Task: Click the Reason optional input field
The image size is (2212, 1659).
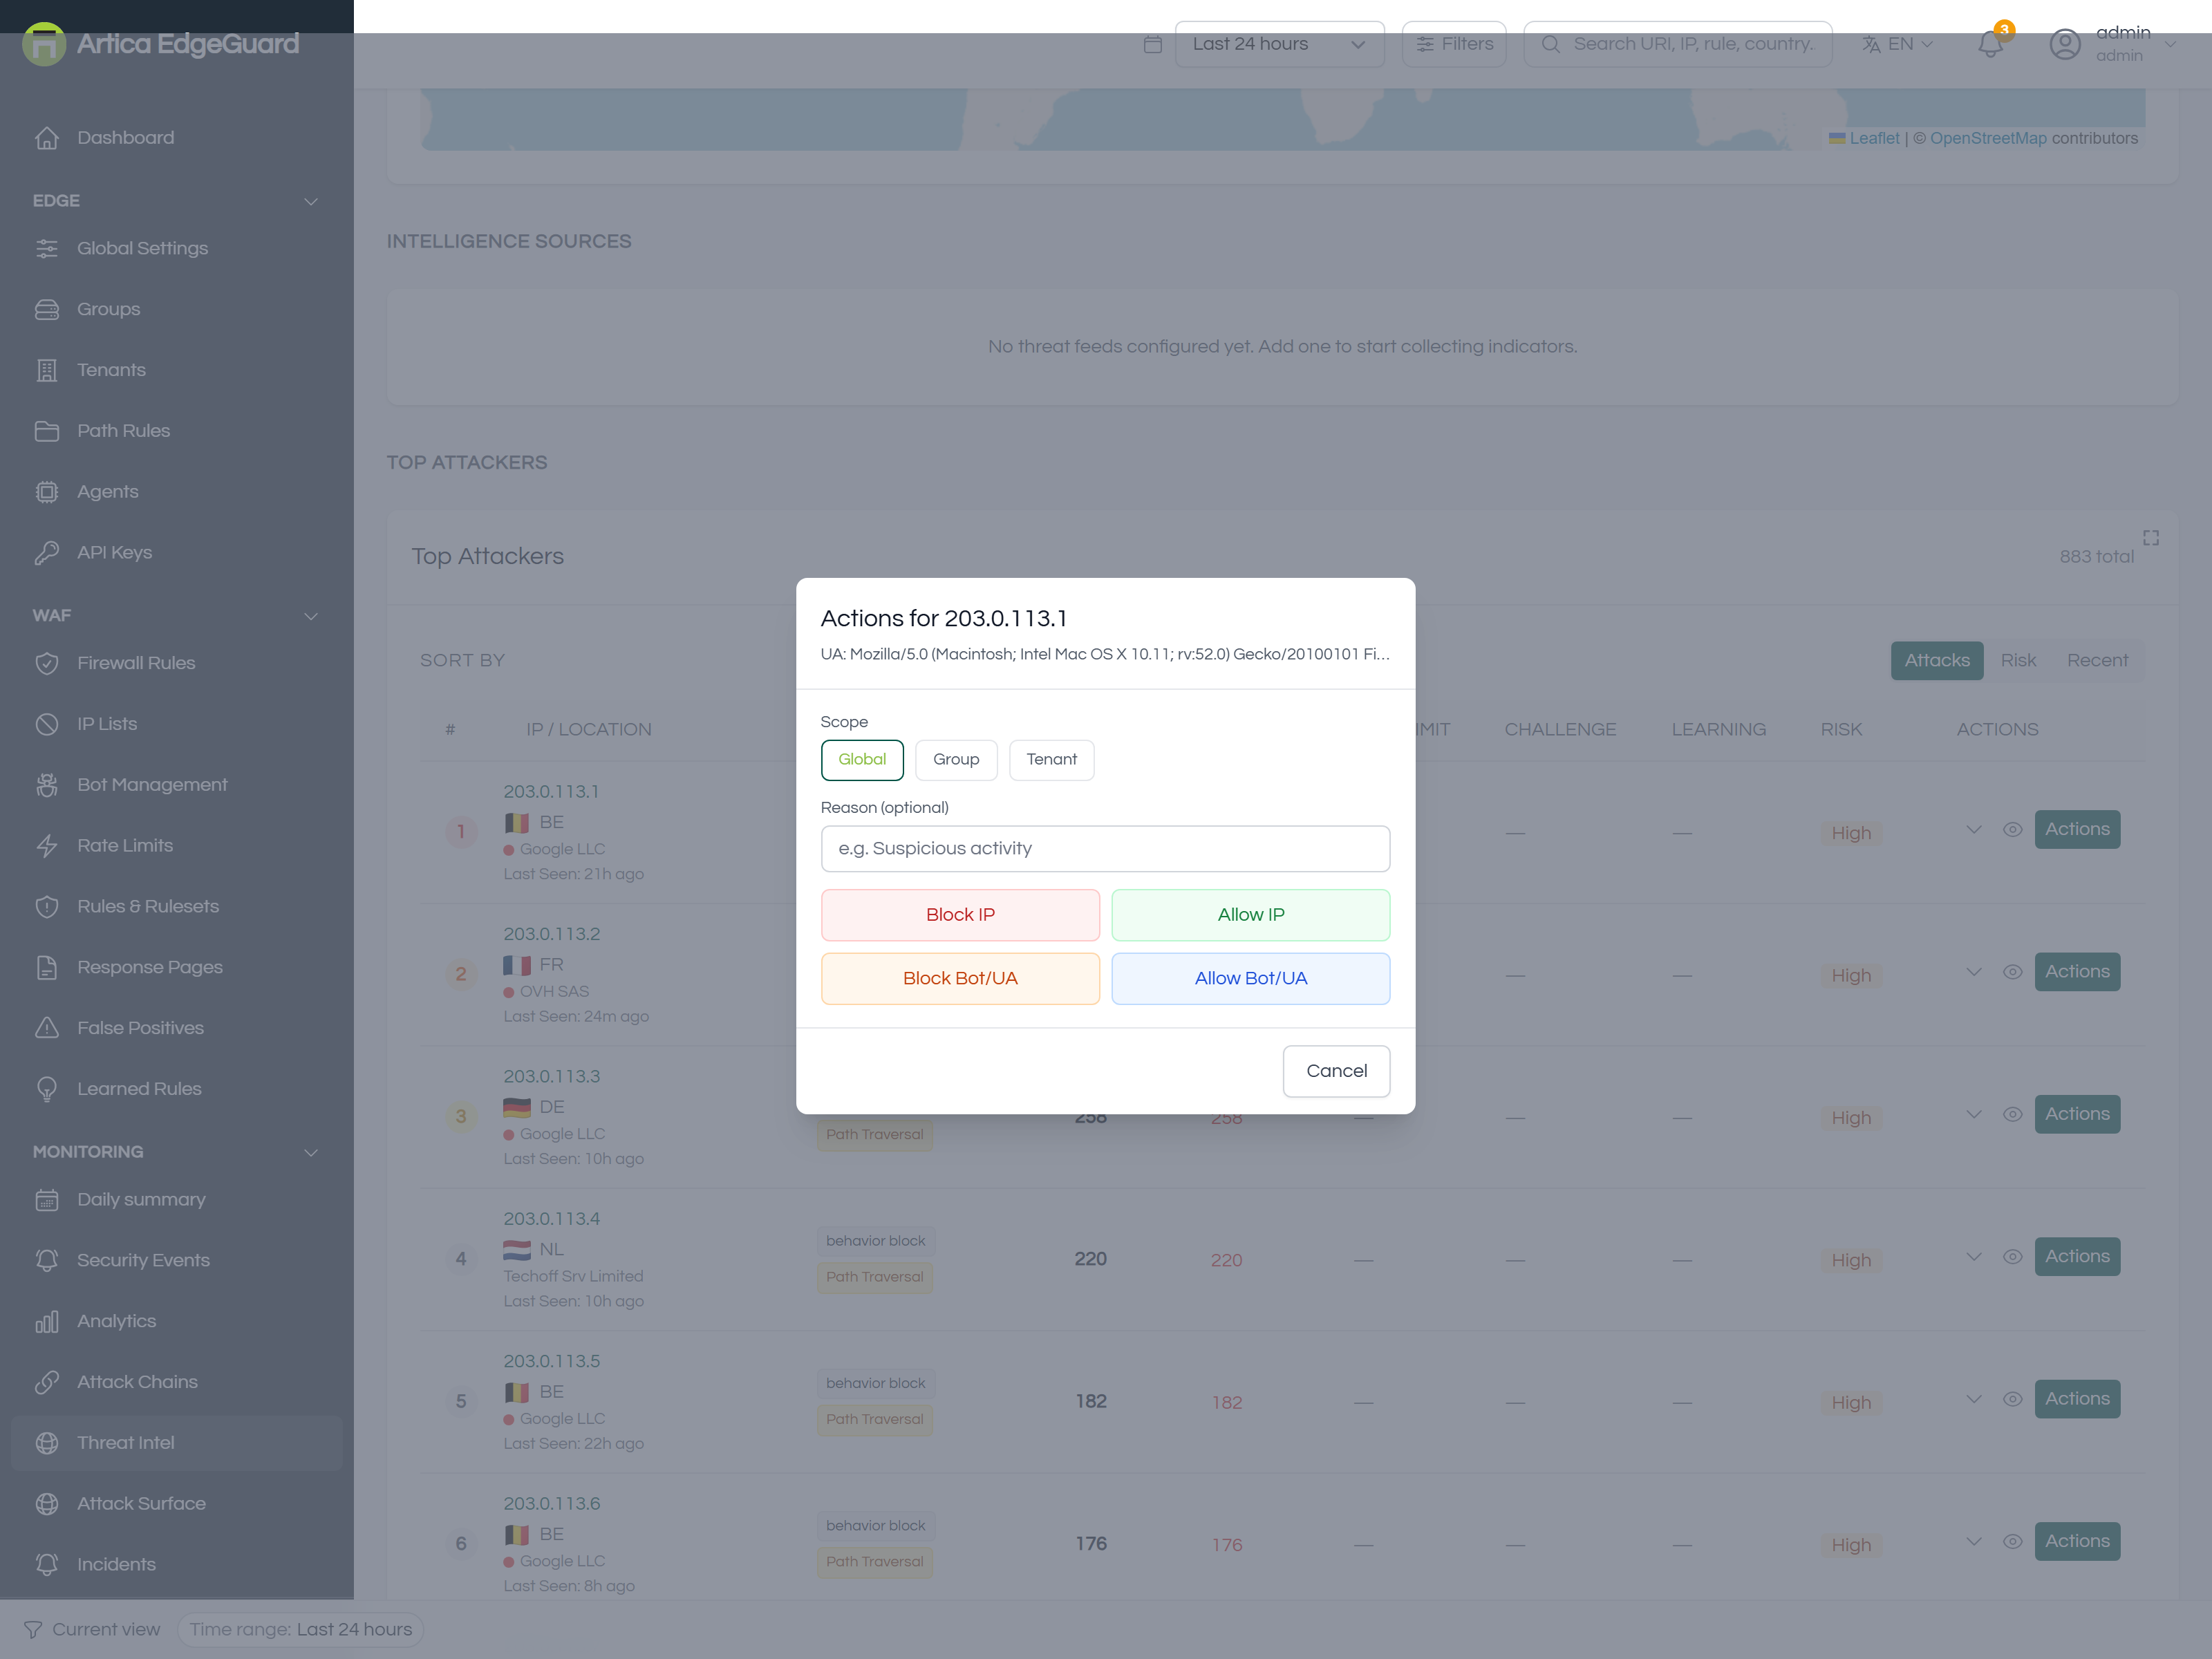Action: point(1105,849)
